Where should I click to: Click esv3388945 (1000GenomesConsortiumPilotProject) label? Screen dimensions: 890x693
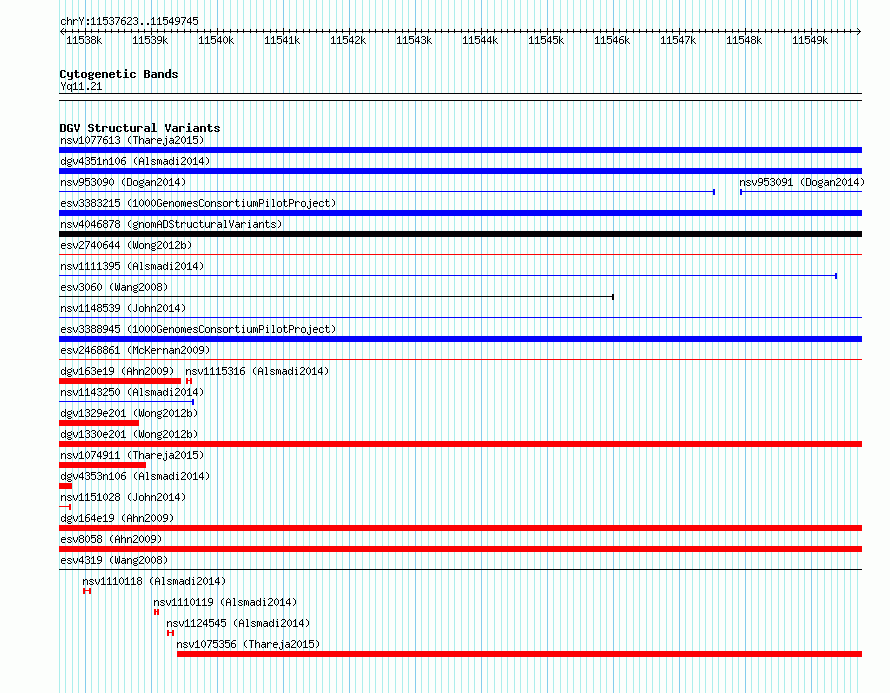198,329
